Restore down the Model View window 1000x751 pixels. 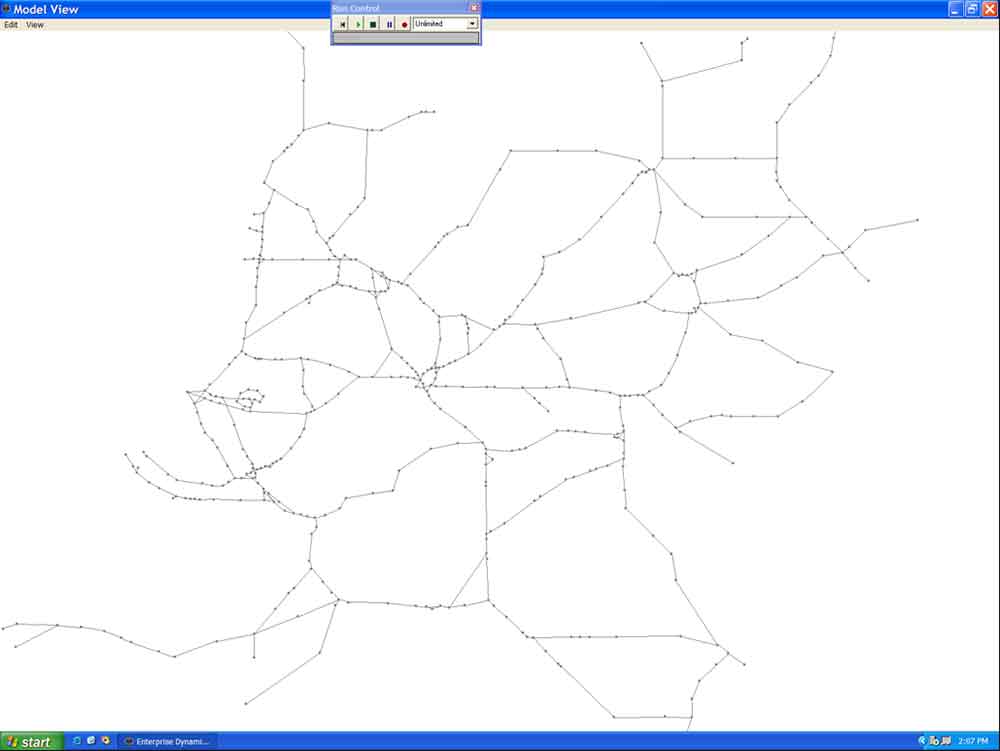click(971, 8)
